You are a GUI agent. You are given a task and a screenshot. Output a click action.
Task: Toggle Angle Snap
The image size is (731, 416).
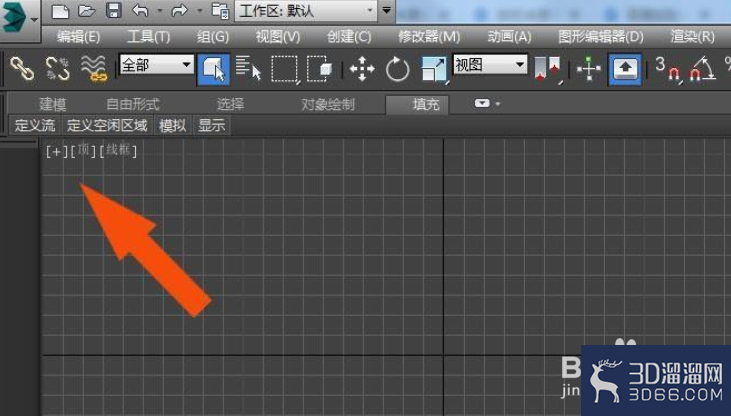coord(703,69)
